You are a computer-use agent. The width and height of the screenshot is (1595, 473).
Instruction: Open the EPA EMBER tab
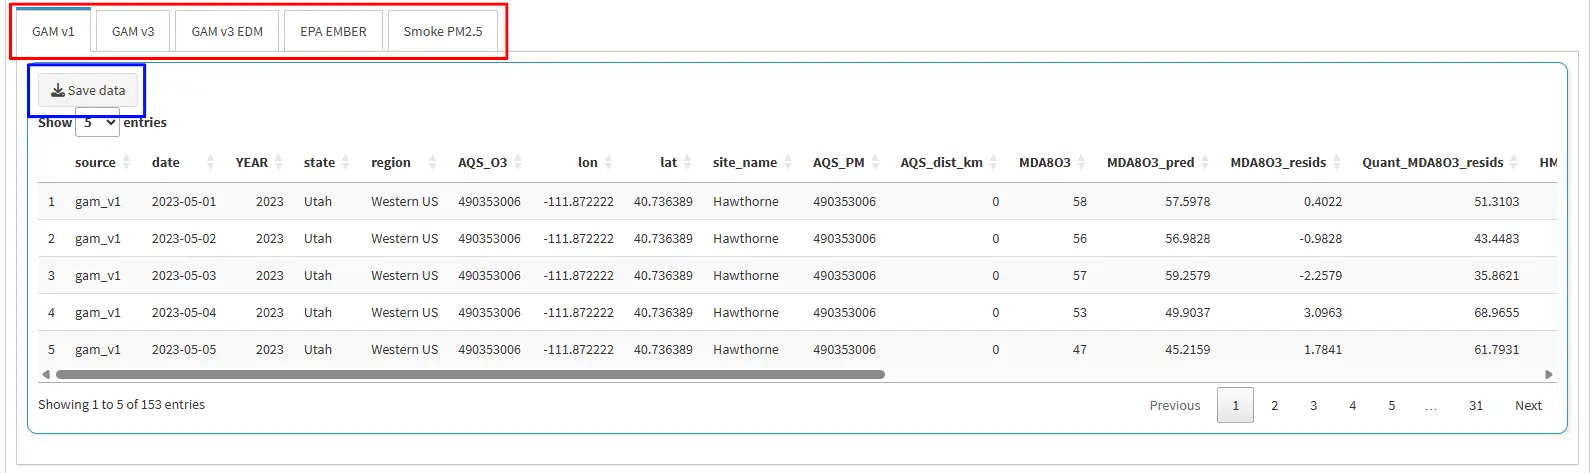point(333,31)
